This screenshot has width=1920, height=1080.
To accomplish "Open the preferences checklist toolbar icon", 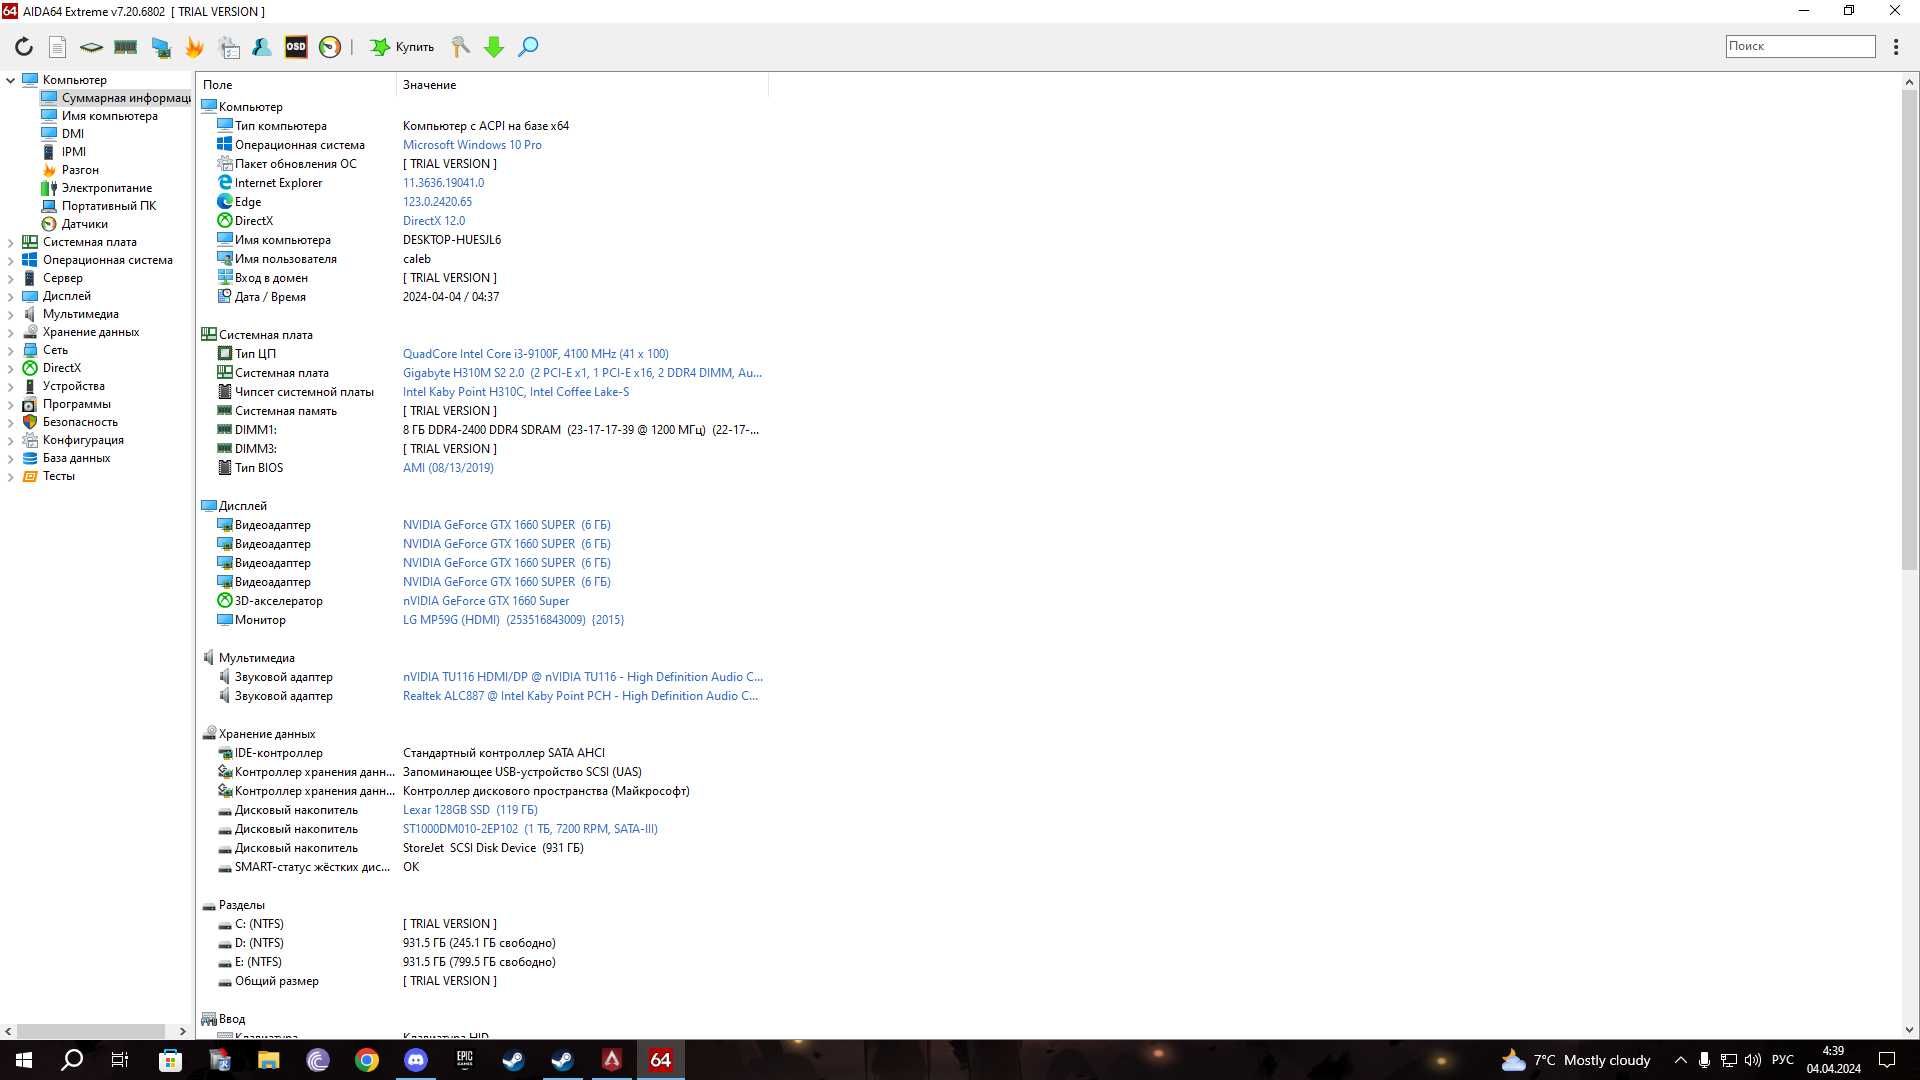I will 229,46.
